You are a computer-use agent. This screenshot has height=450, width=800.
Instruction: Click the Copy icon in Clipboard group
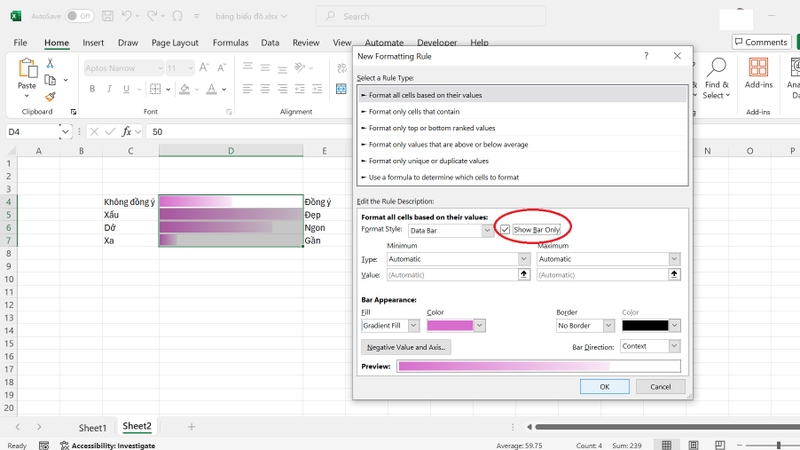[x=50, y=80]
